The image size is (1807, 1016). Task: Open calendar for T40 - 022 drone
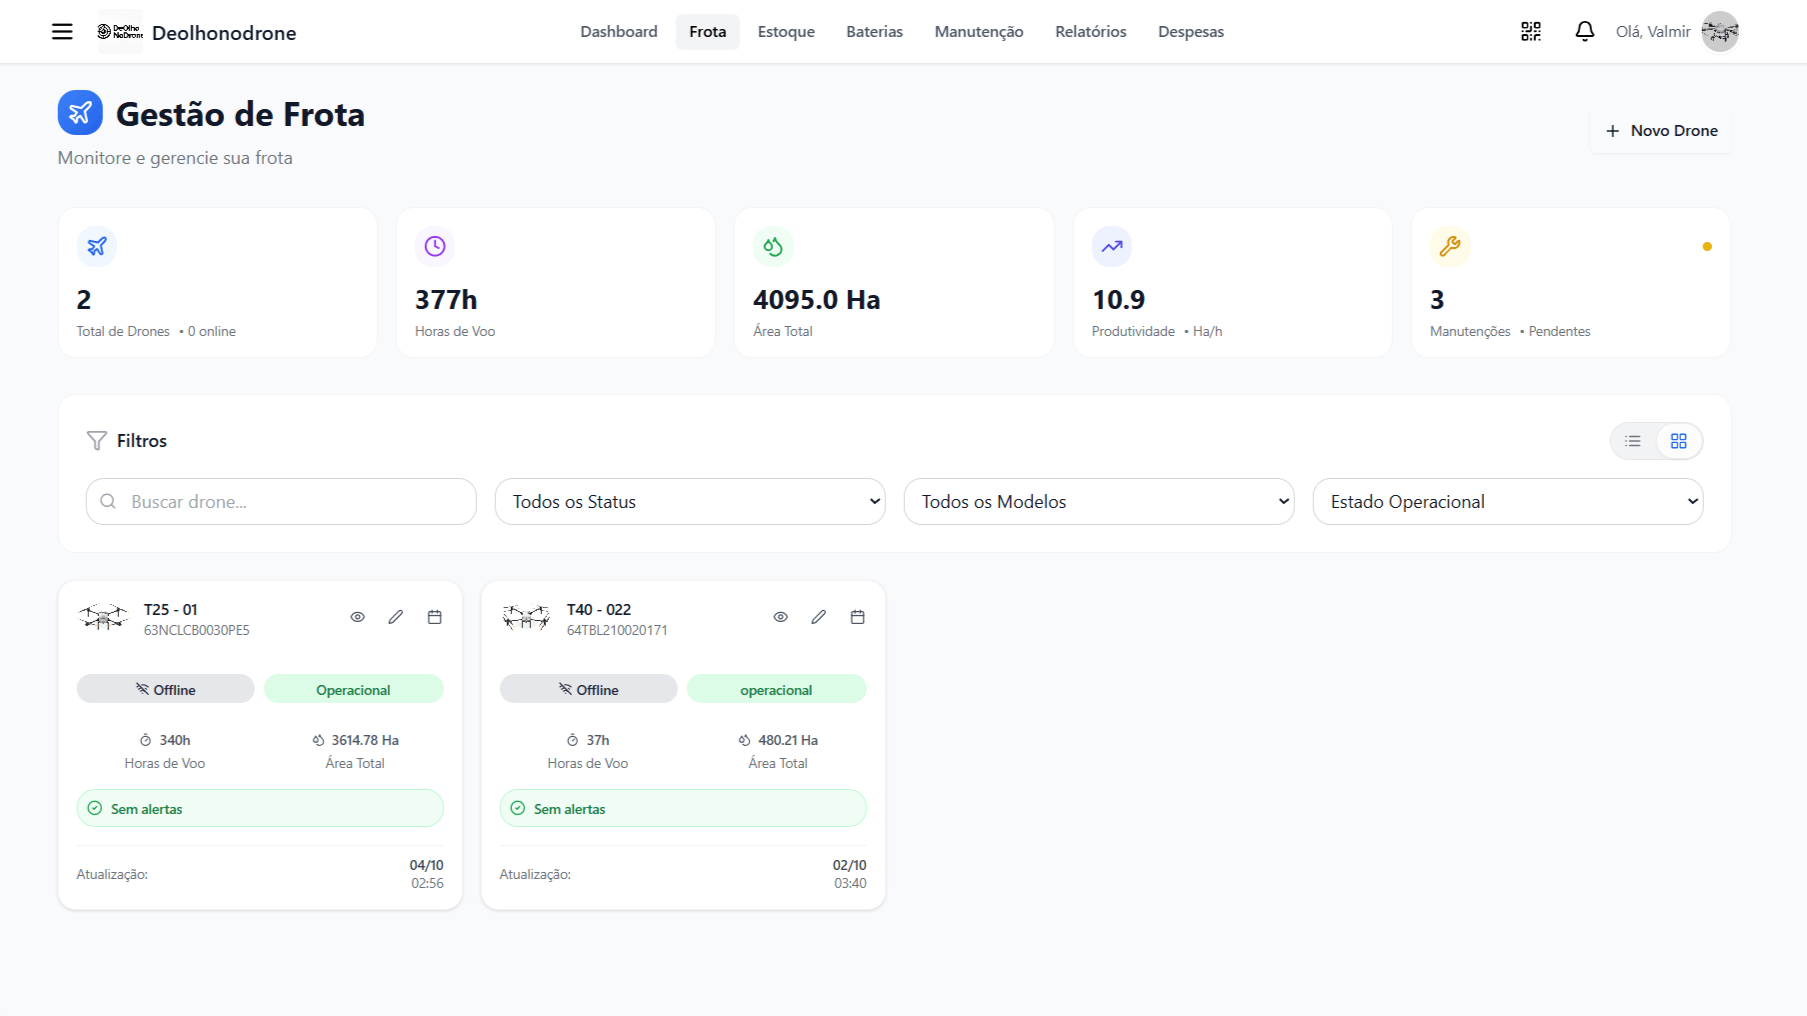[857, 617]
